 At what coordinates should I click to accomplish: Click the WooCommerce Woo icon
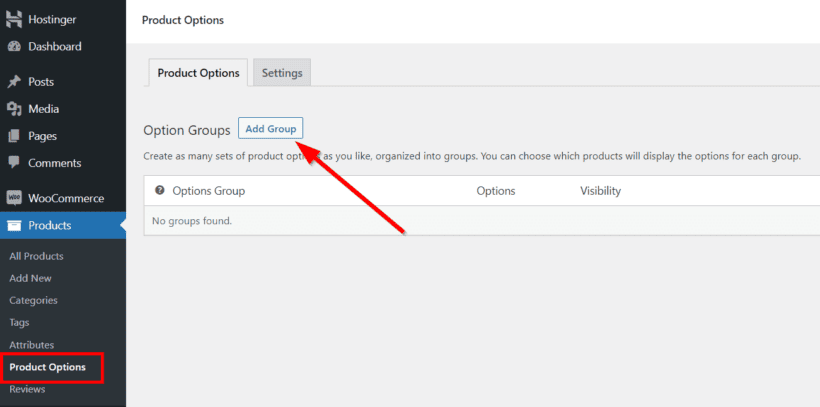pos(14,198)
